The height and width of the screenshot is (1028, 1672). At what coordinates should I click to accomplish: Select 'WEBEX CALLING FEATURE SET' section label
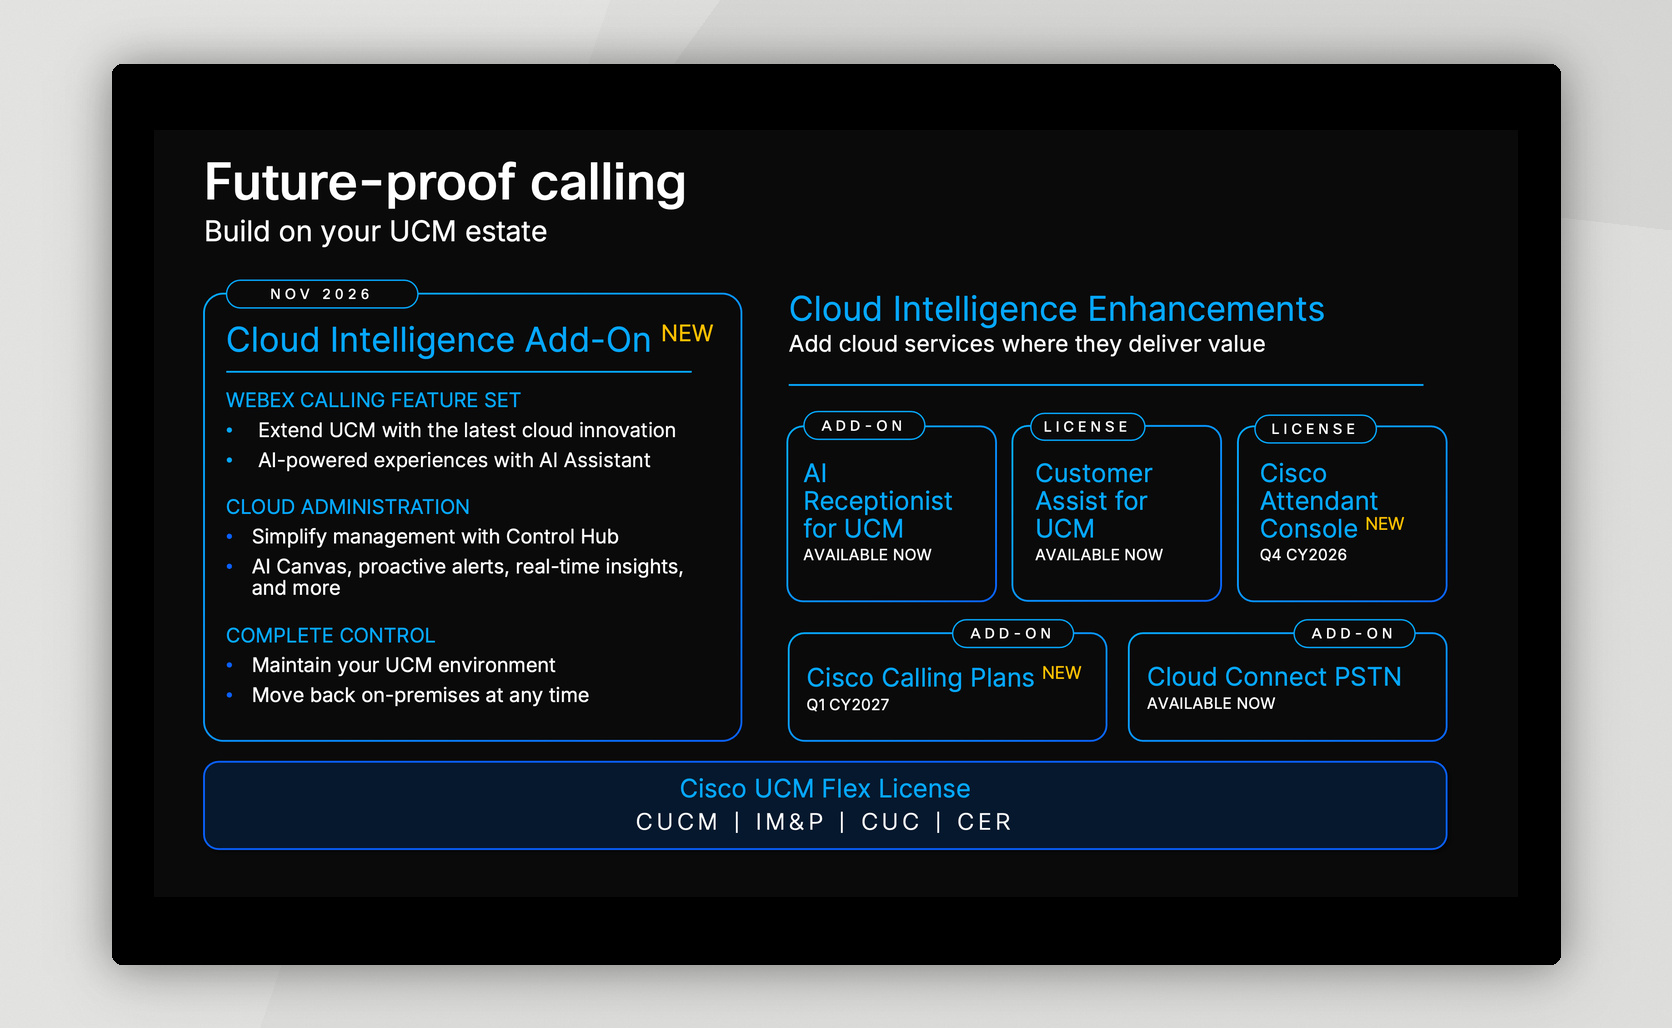pos(373,400)
